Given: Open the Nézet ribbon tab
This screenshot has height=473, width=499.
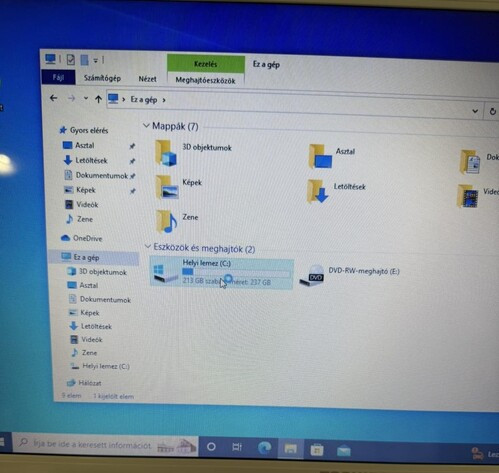Looking at the screenshot, I should point(147,79).
